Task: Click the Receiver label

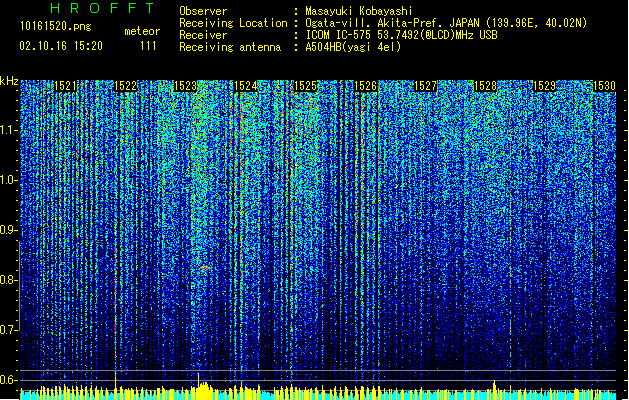Action: [x=203, y=35]
